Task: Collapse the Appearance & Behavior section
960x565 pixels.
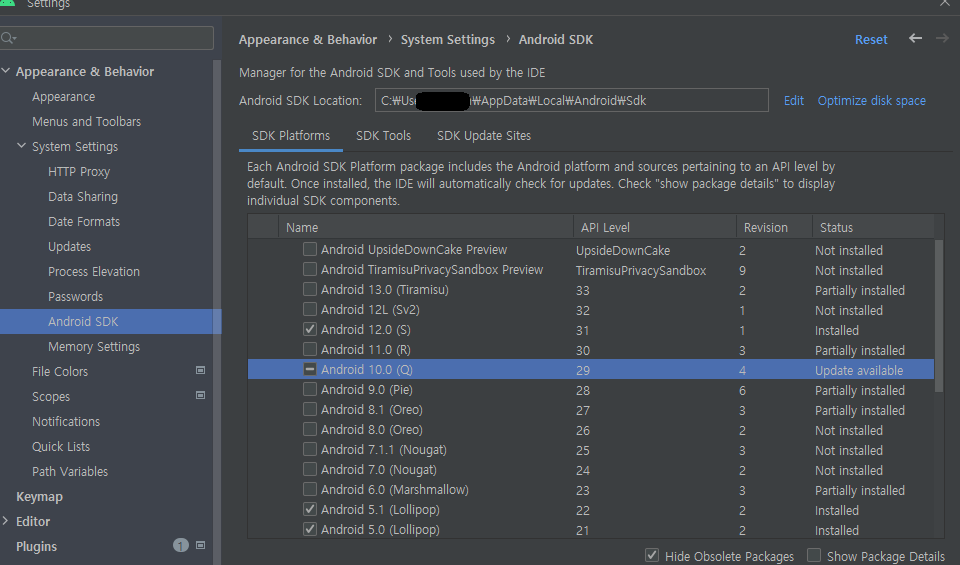Action: 6,71
